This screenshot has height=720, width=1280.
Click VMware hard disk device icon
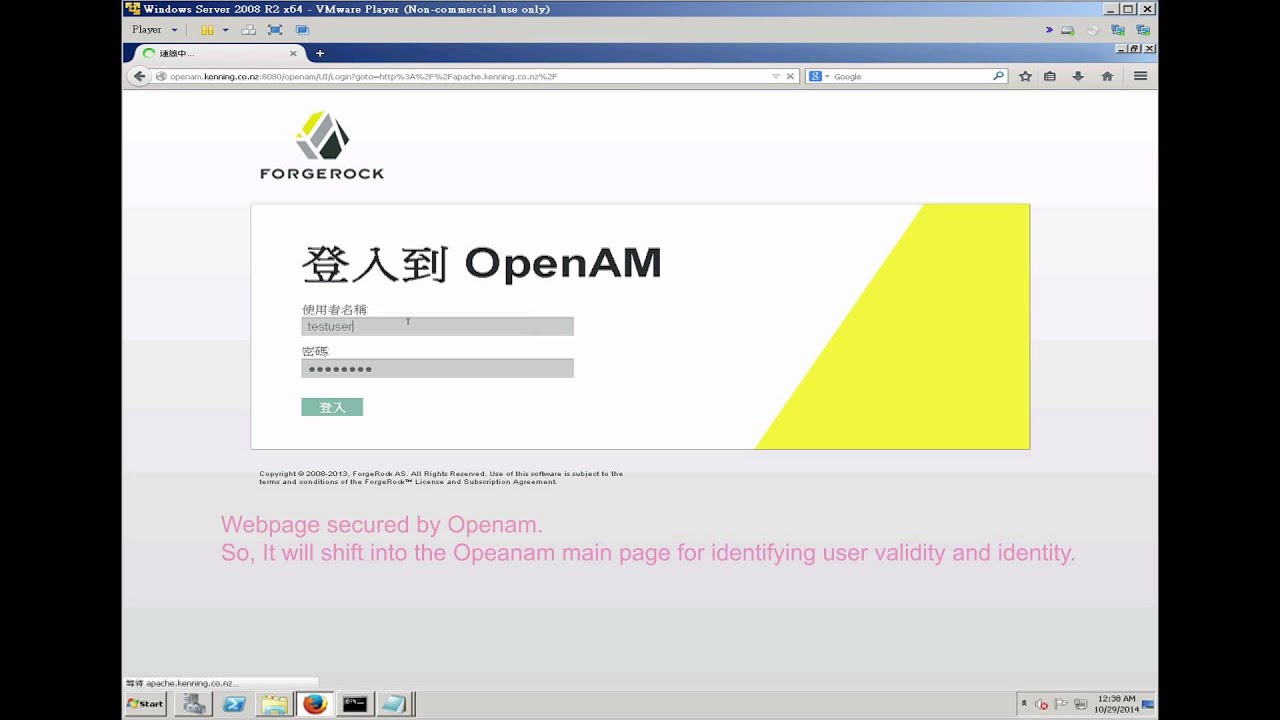pos(1067,30)
